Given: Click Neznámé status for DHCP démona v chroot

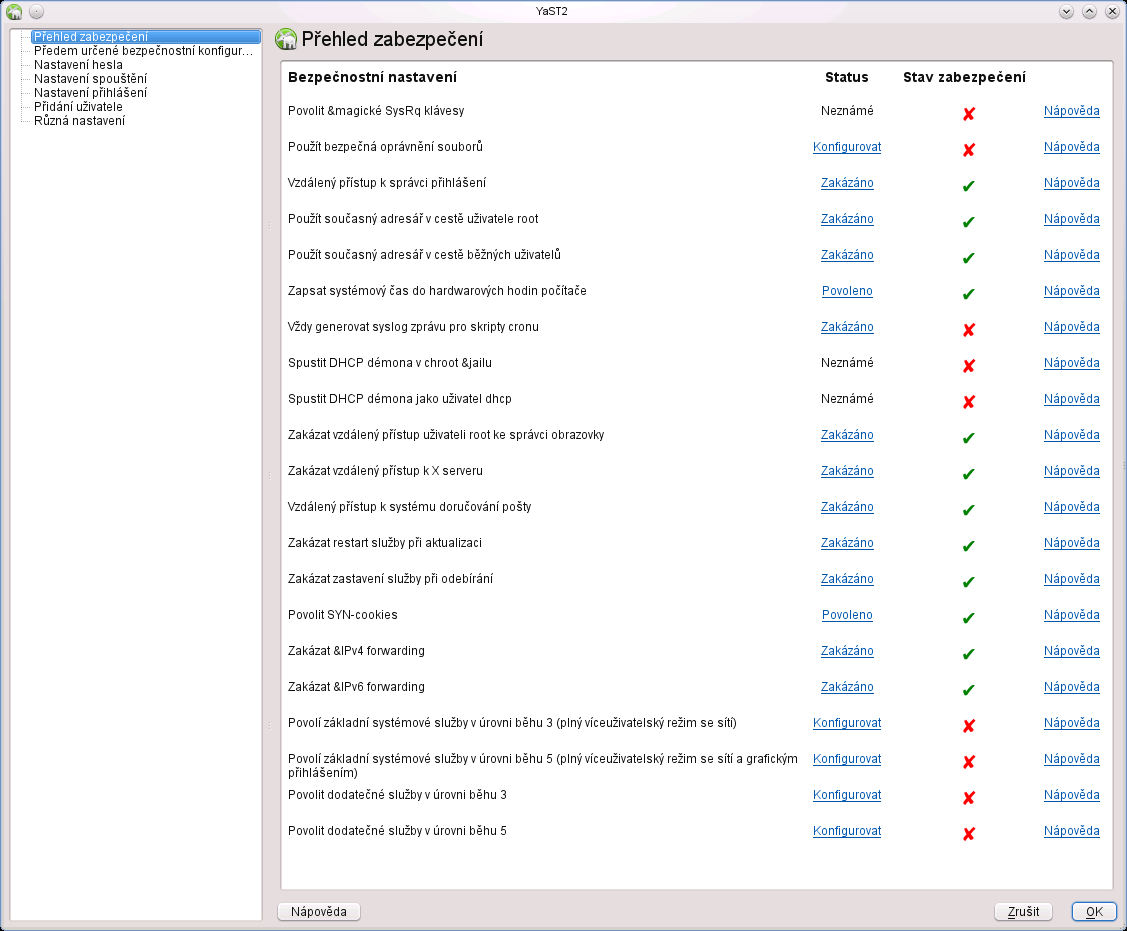Looking at the screenshot, I should click(x=847, y=362).
